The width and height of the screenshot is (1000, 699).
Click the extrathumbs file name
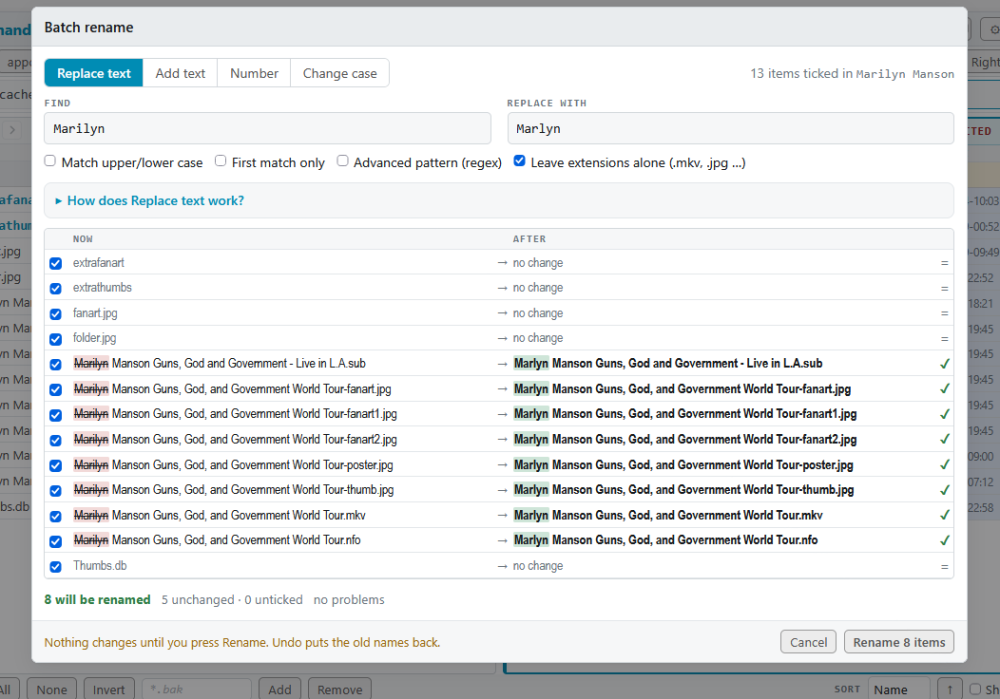point(102,288)
